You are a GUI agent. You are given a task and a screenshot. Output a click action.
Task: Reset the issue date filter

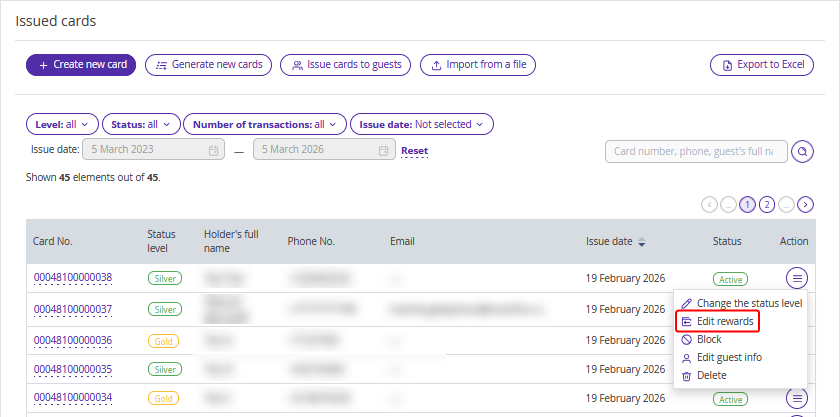(x=414, y=151)
